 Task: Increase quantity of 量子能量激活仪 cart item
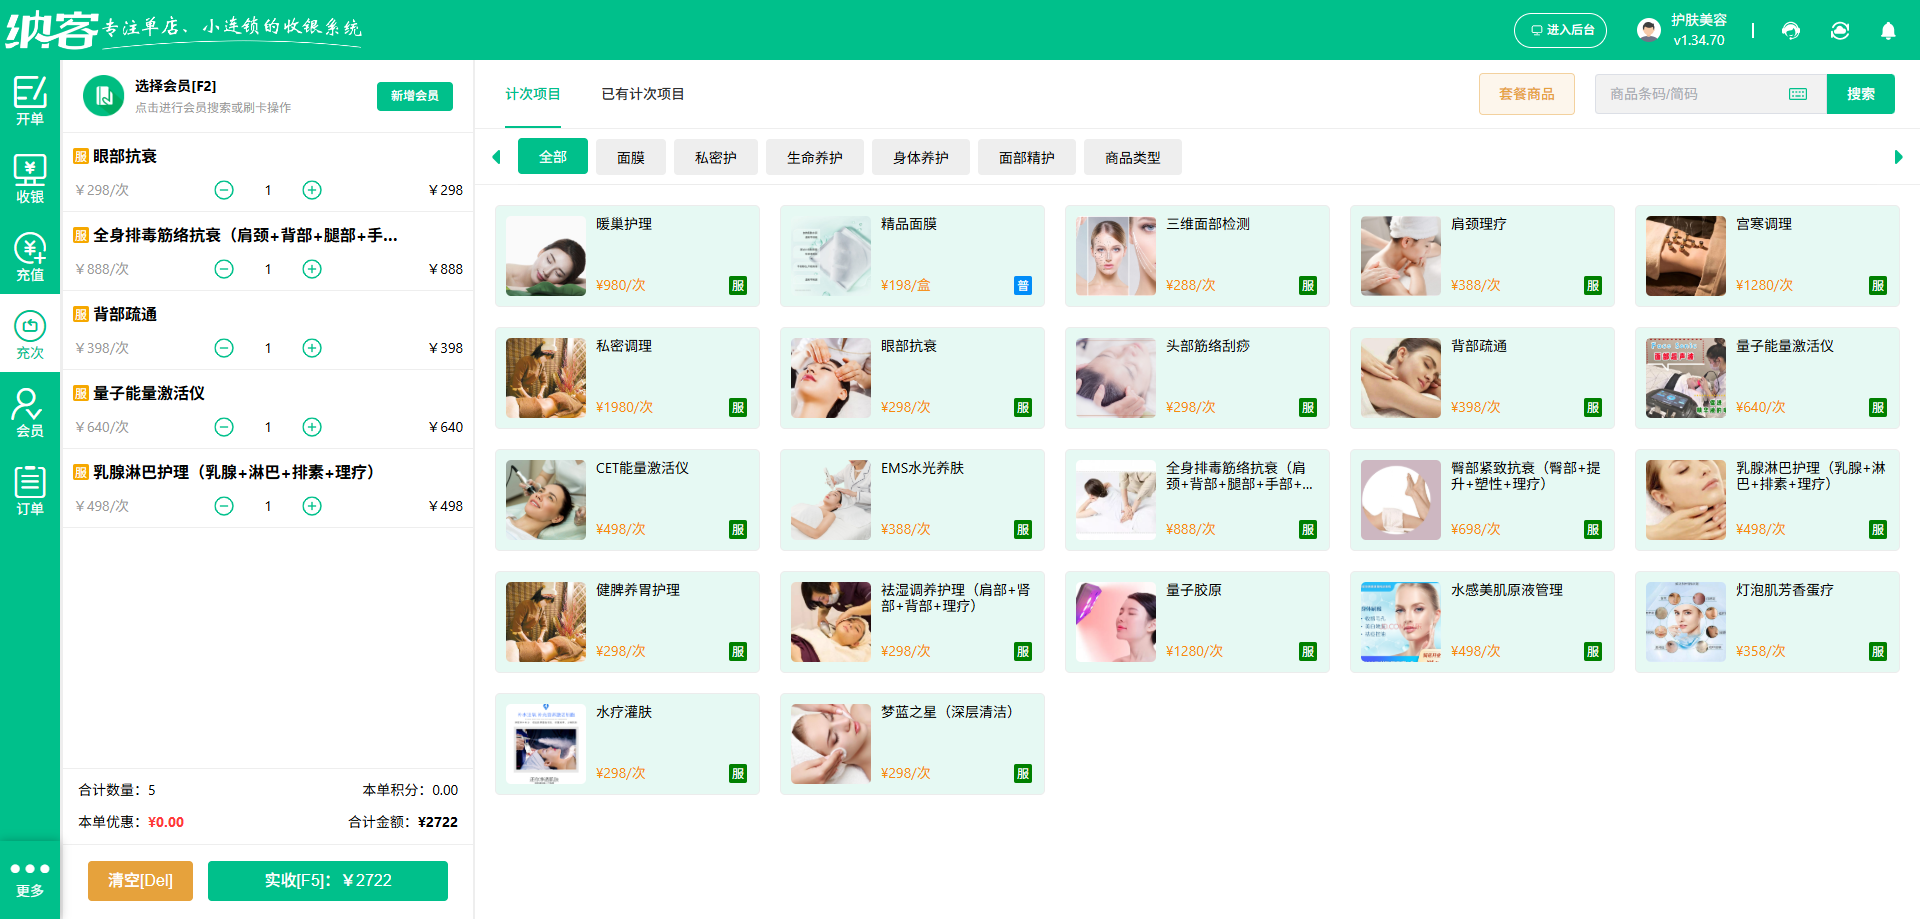coord(312,427)
